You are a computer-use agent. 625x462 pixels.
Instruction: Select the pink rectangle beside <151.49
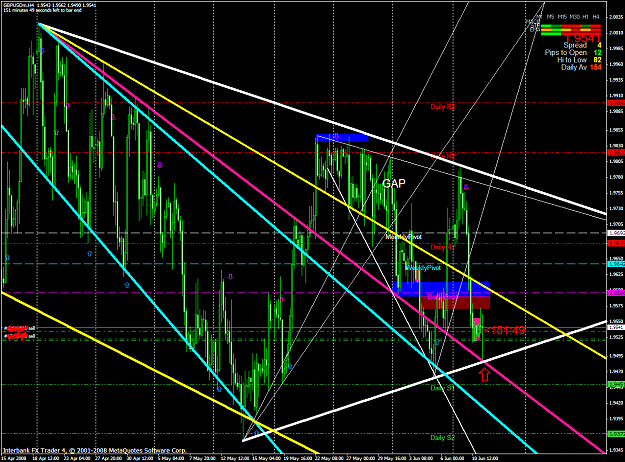coord(476,330)
